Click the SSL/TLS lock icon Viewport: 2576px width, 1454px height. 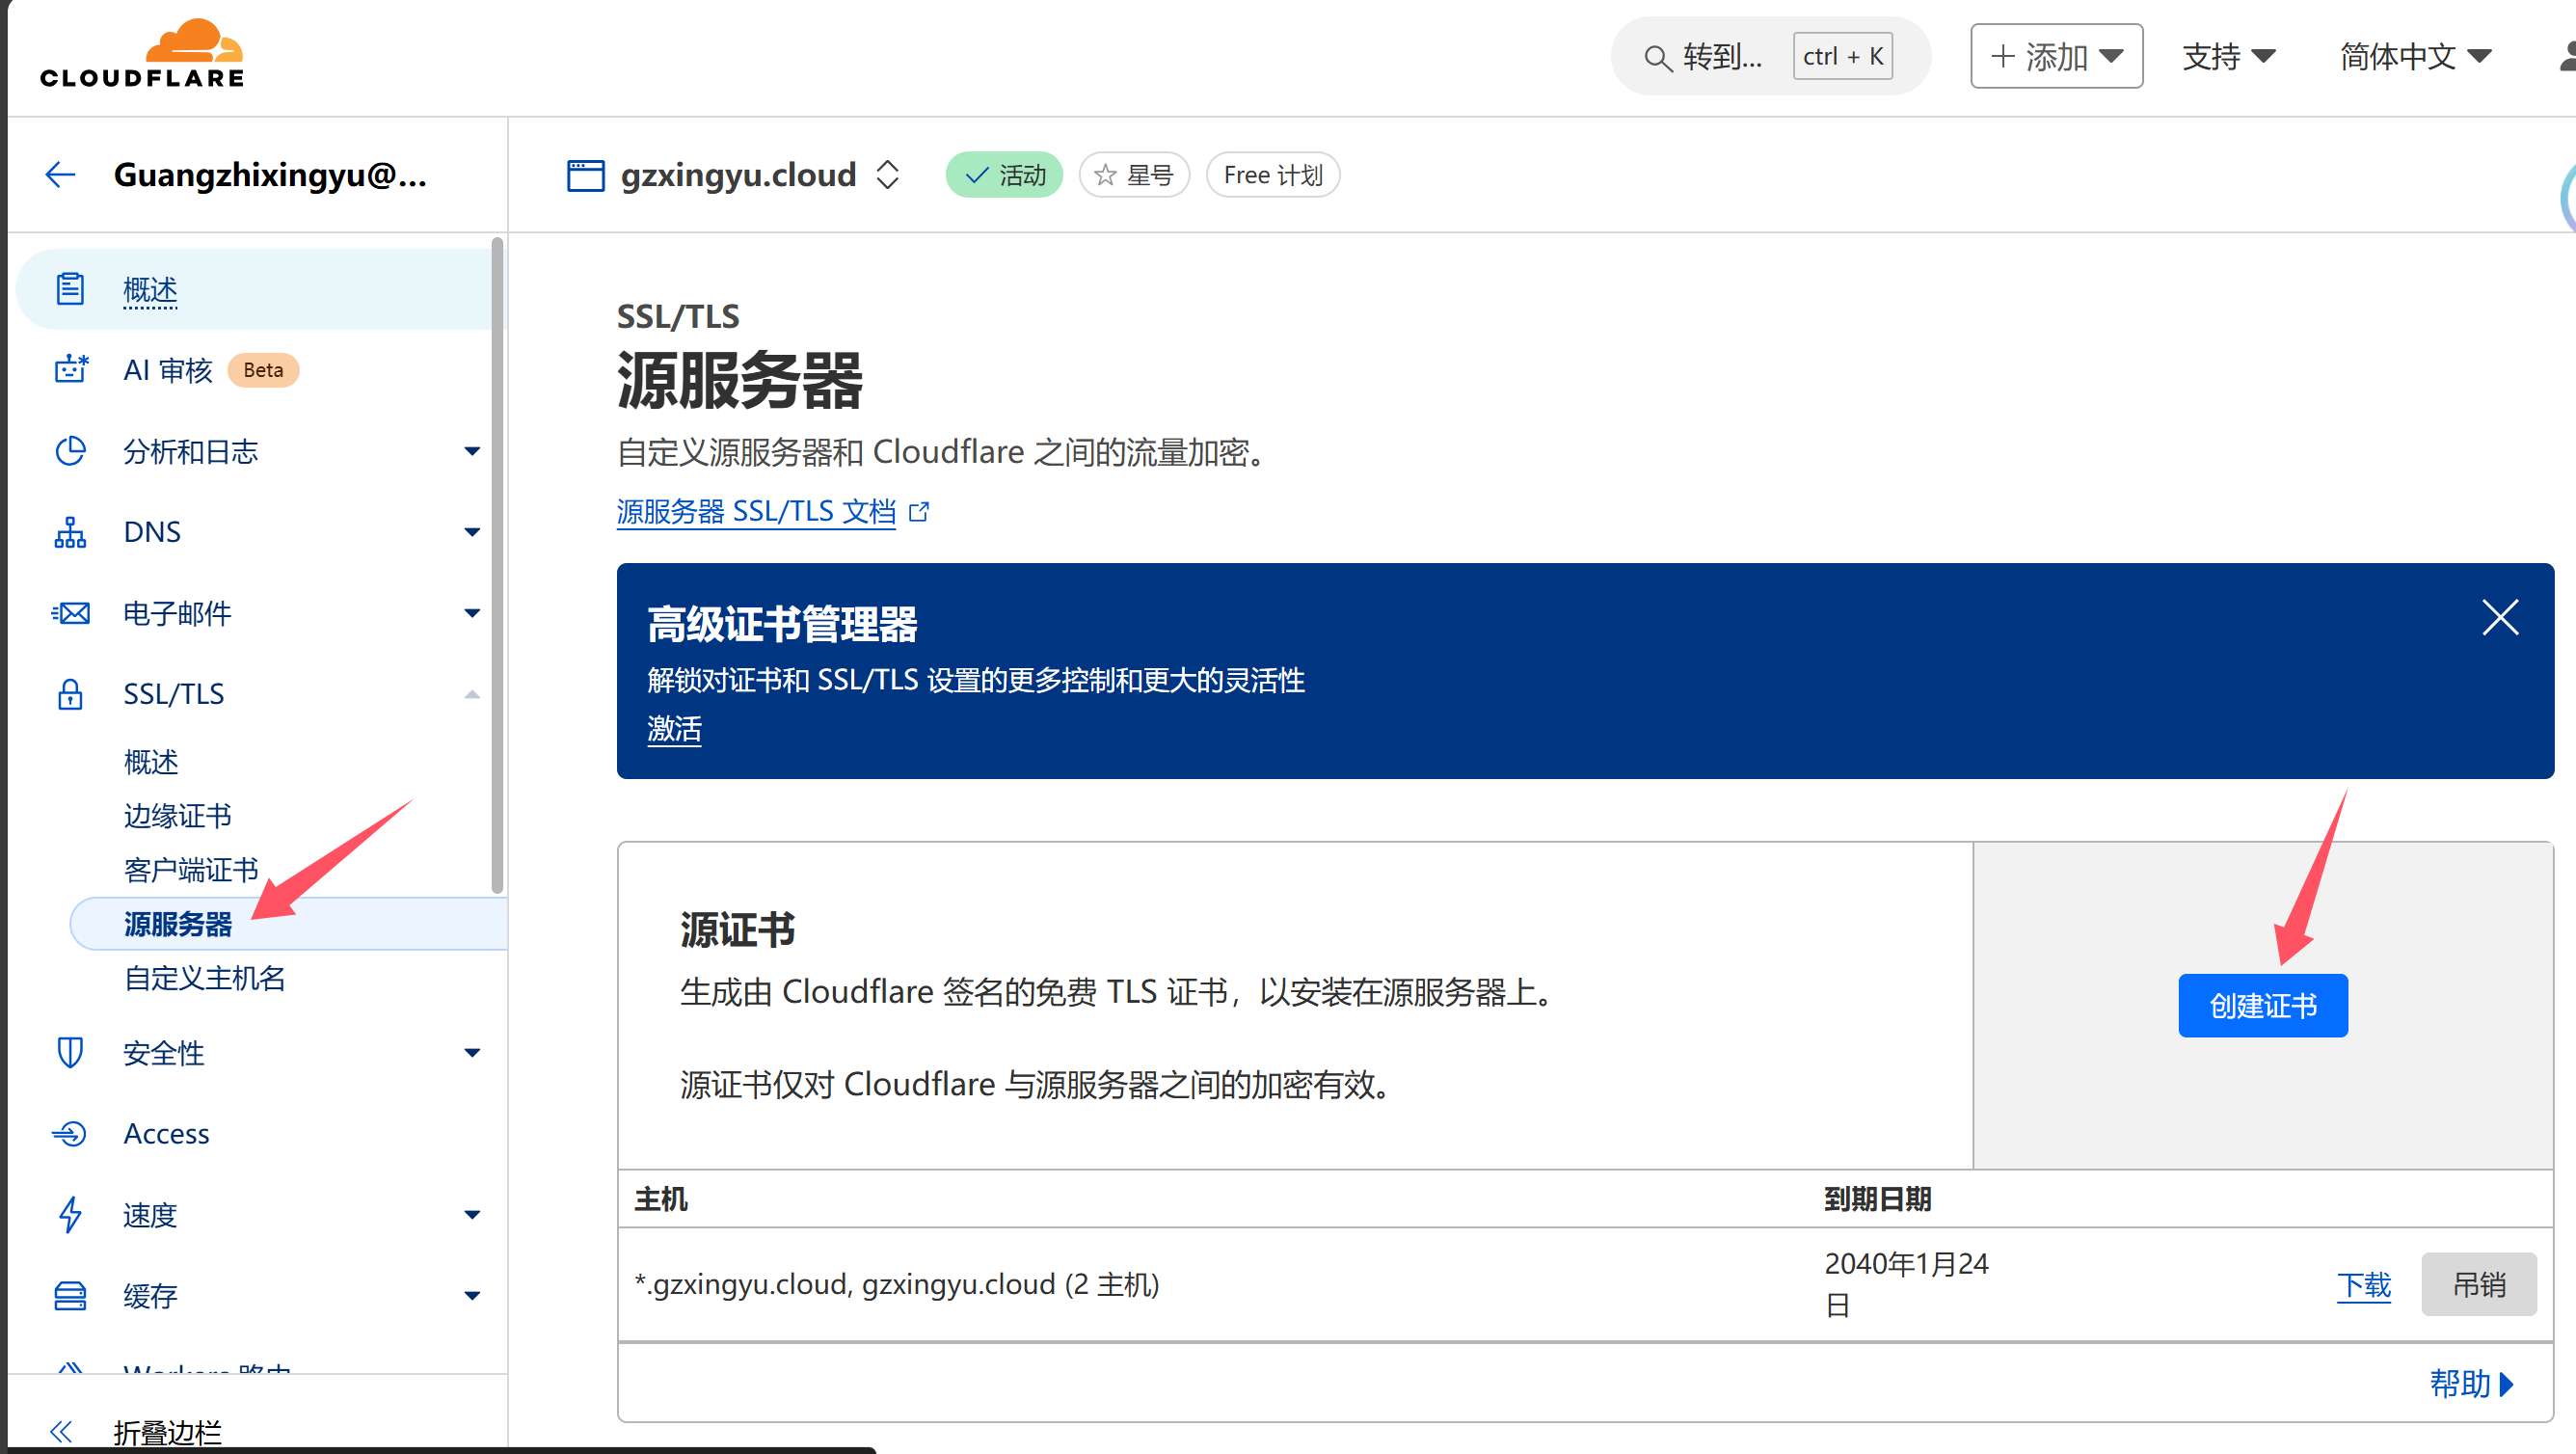coord(70,694)
